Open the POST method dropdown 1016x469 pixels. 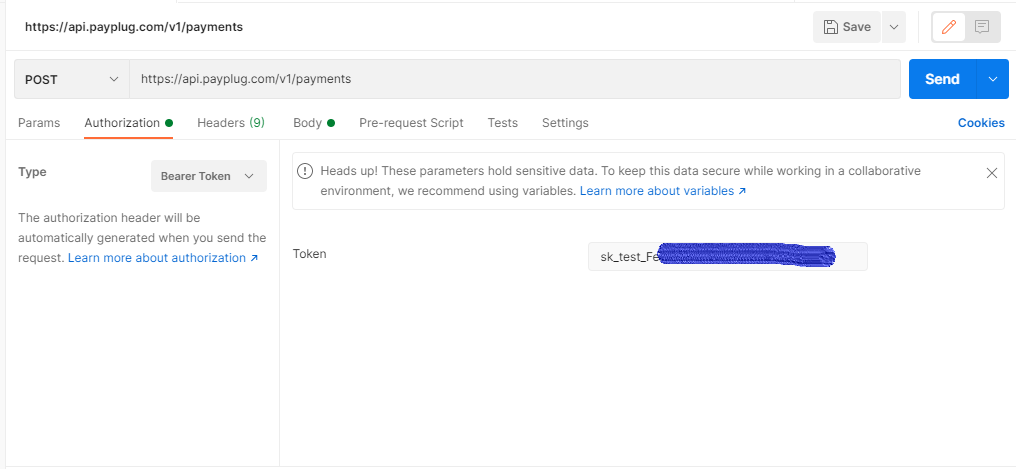coord(72,79)
